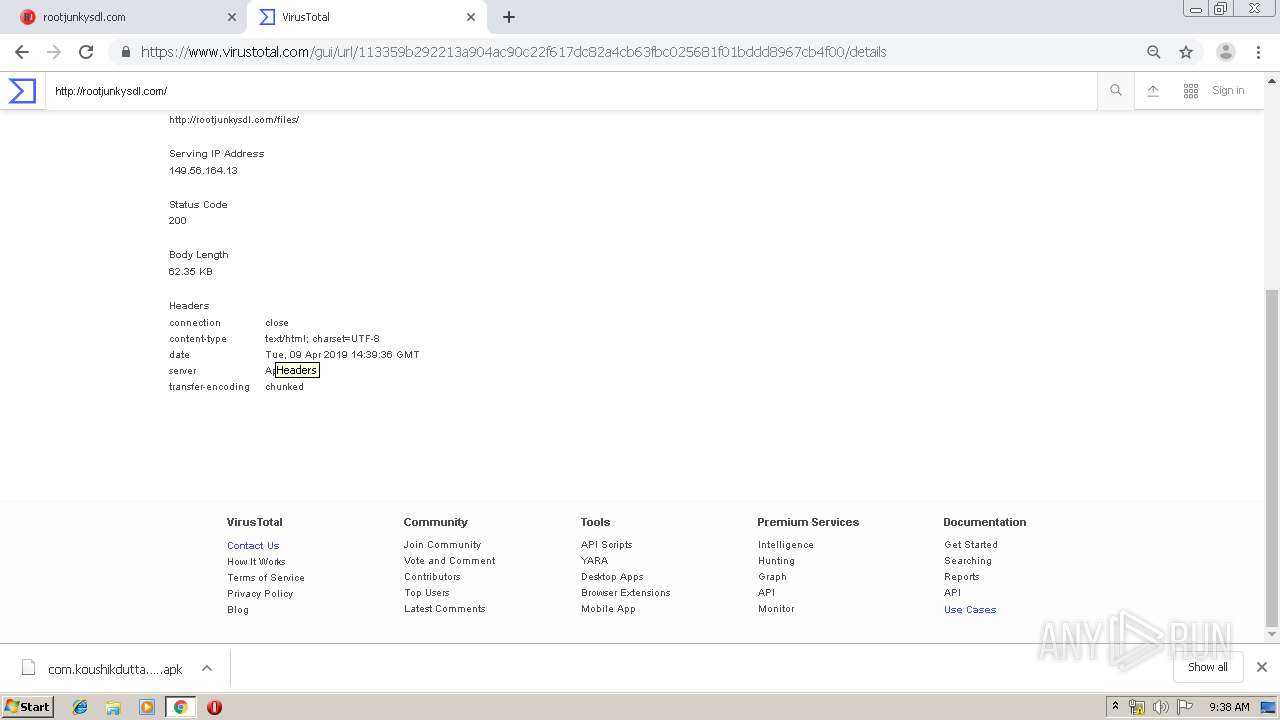Click the downloaded apk file icon
Image resolution: width=1280 pixels, height=720 pixels.
(x=29, y=668)
